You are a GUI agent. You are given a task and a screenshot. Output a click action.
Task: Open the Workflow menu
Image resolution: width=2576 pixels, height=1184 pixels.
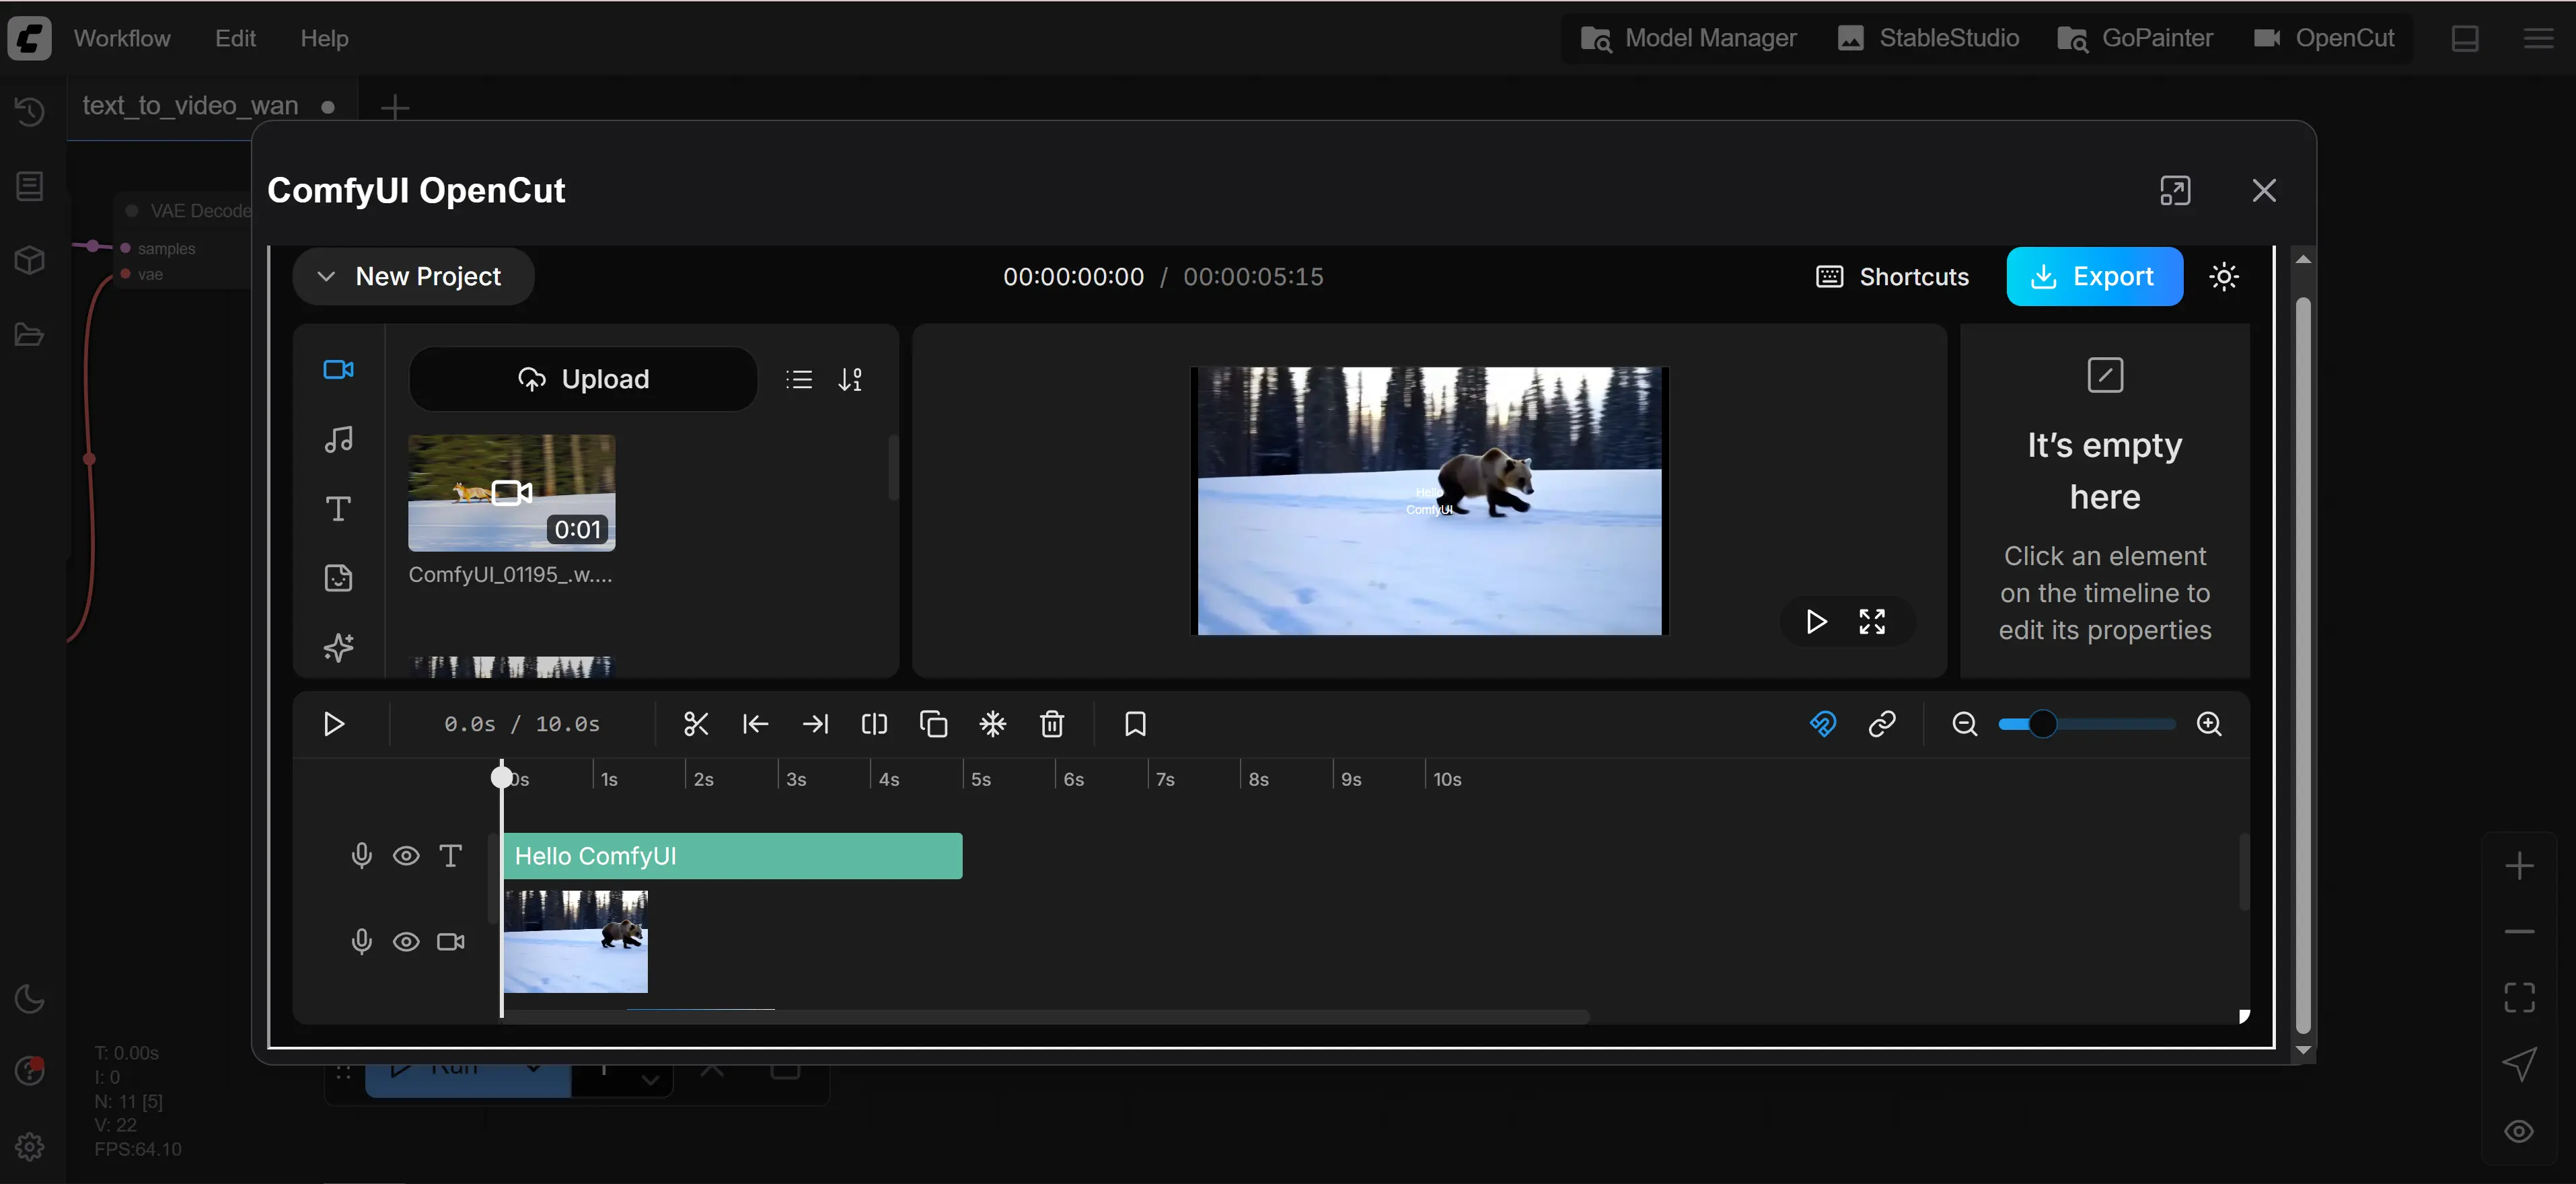click(122, 38)
